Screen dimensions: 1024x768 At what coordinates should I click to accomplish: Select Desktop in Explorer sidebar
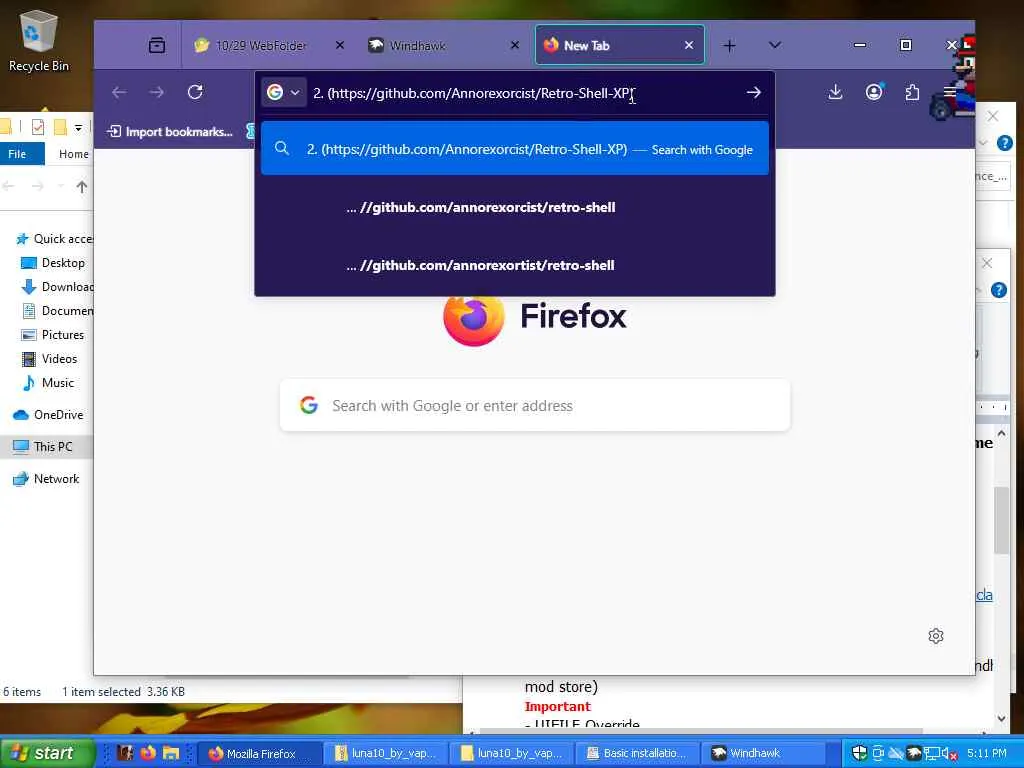pos(55,263)
